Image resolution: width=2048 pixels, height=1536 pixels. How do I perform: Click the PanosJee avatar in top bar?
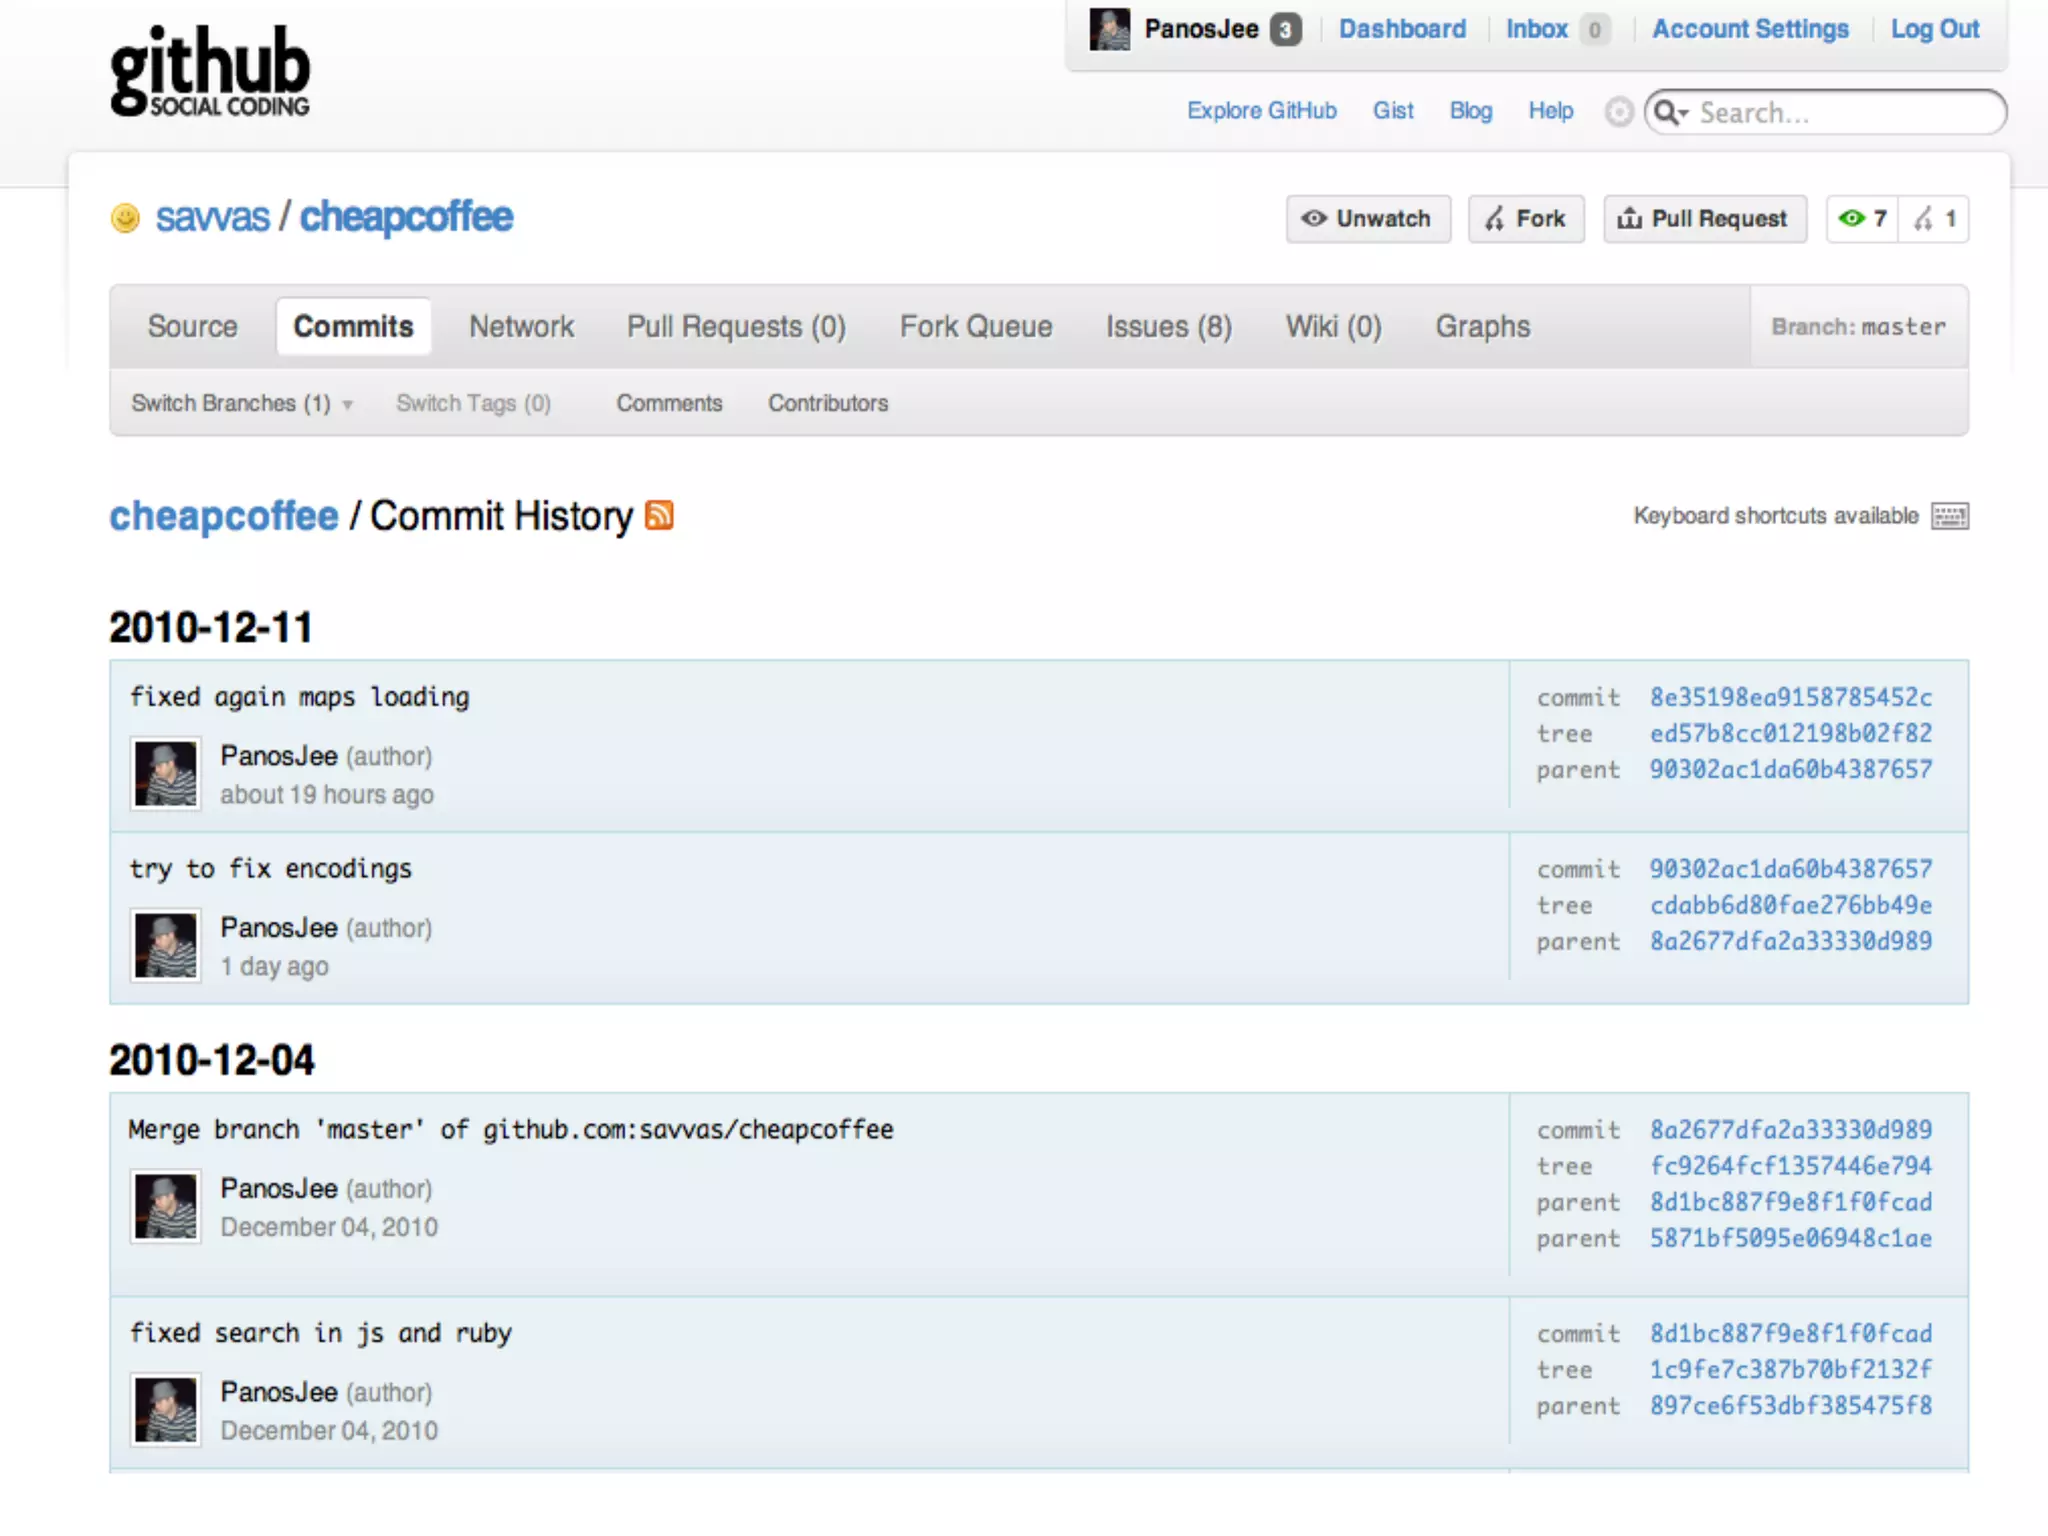pos(1109,29)
